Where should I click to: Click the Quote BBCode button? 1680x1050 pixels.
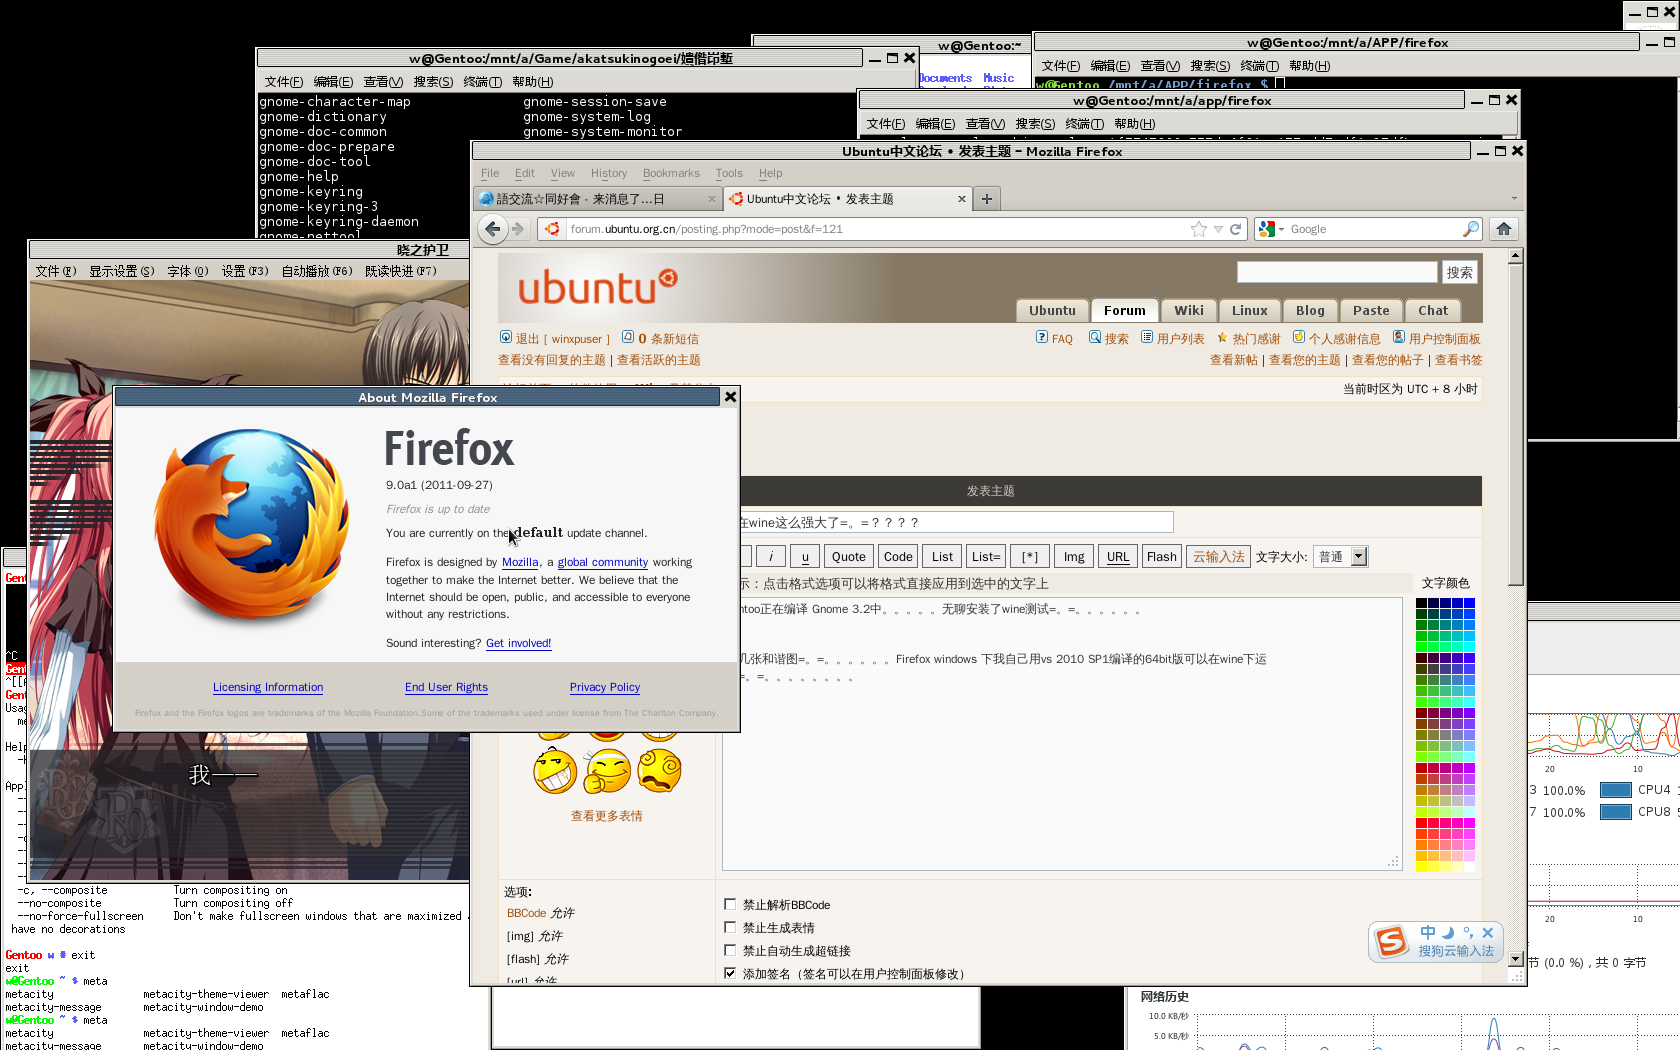[x=848, y=557]
